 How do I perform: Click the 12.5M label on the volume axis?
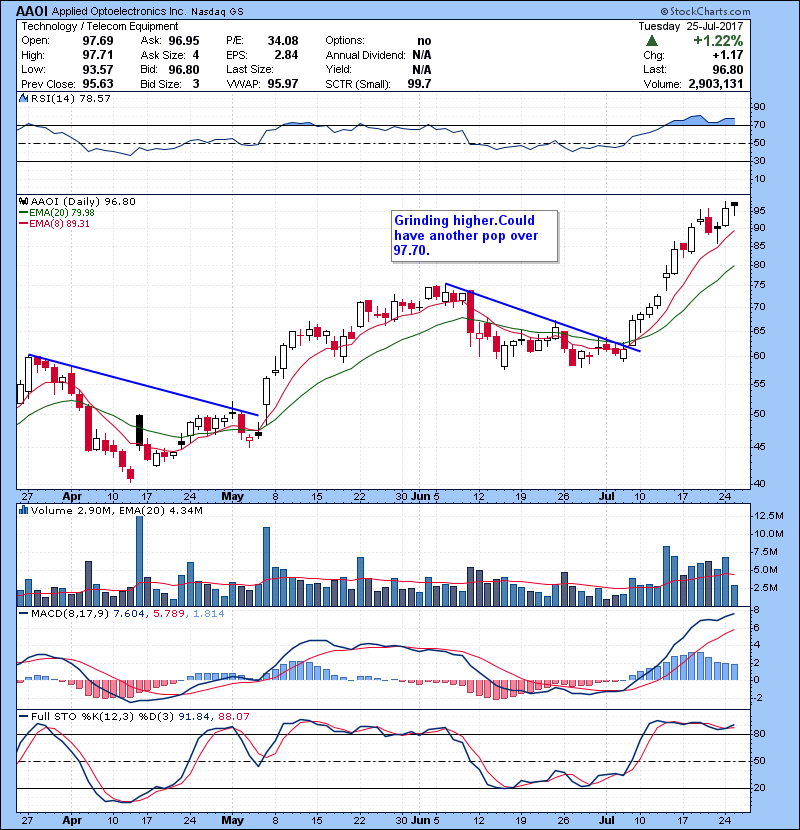(x=769, y=516)
